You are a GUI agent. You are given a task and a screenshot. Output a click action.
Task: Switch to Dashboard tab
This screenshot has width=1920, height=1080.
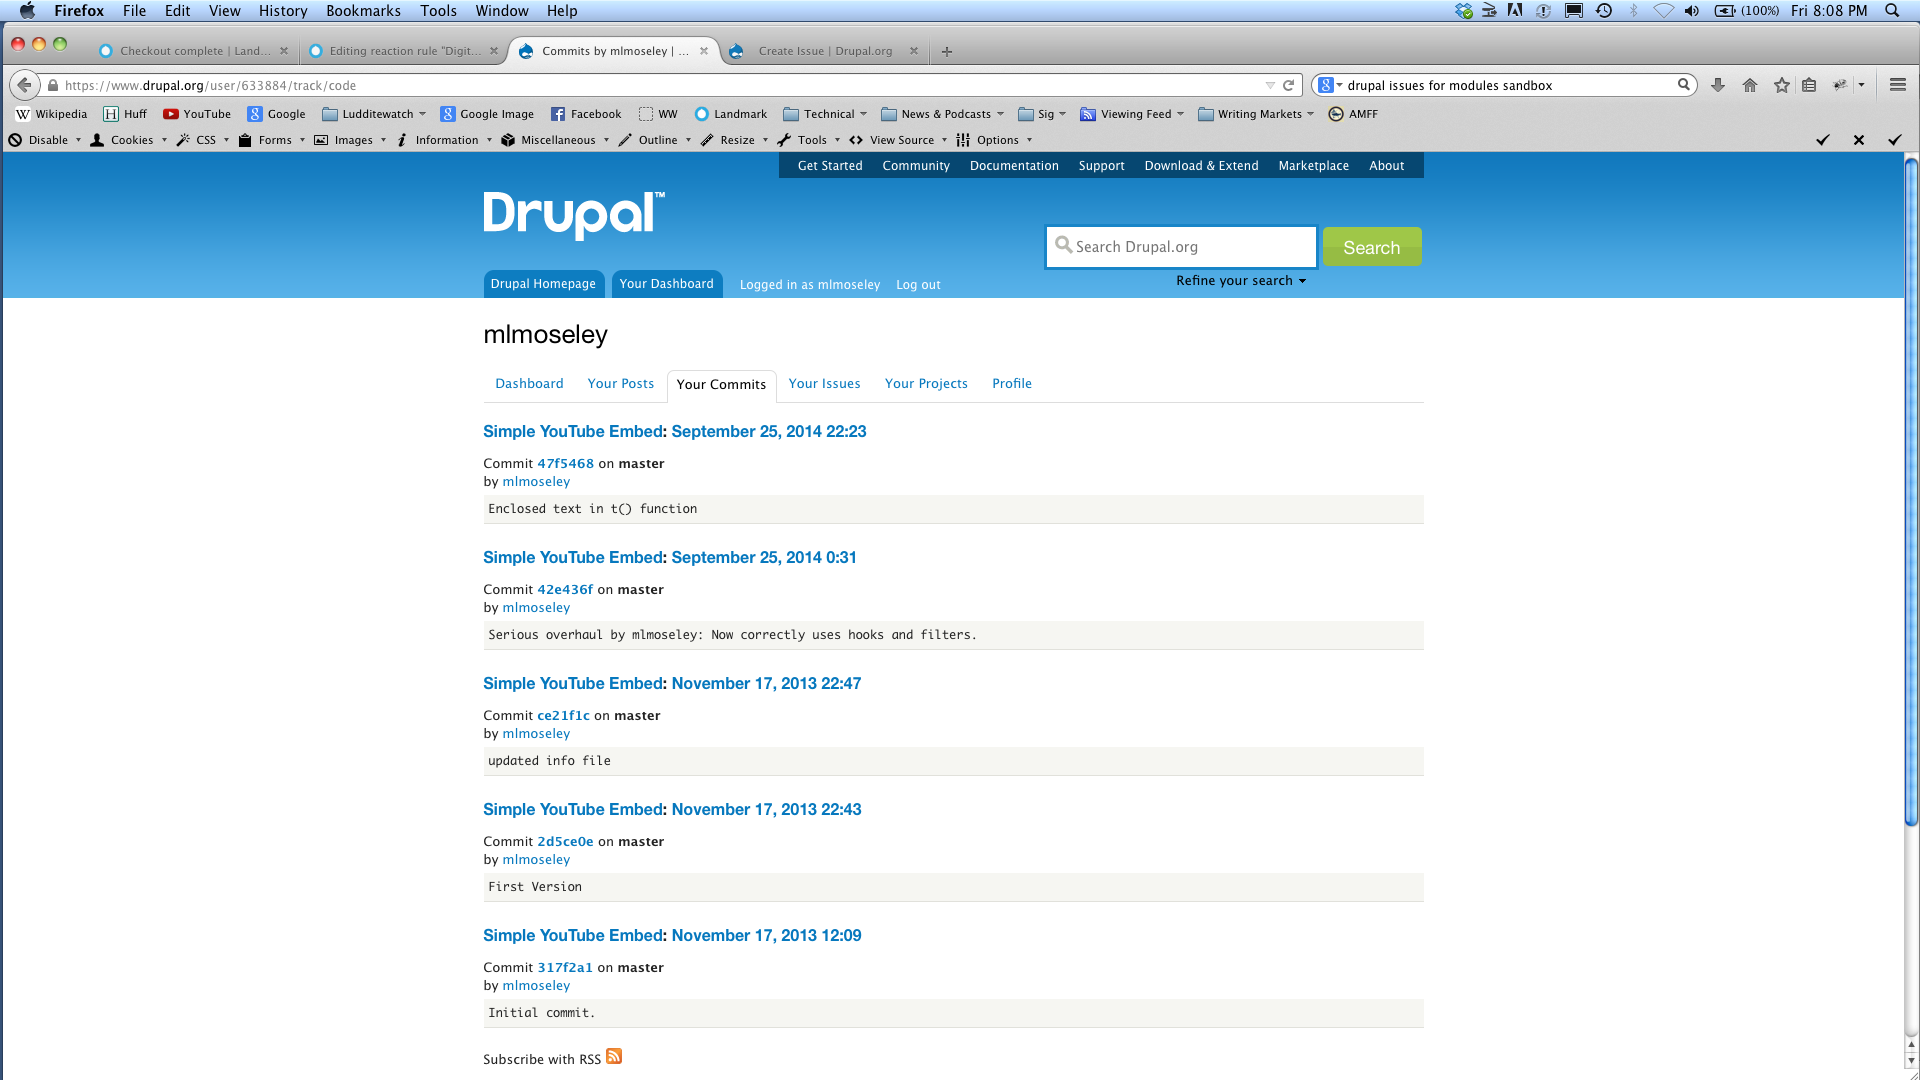[x=529, y=384]
